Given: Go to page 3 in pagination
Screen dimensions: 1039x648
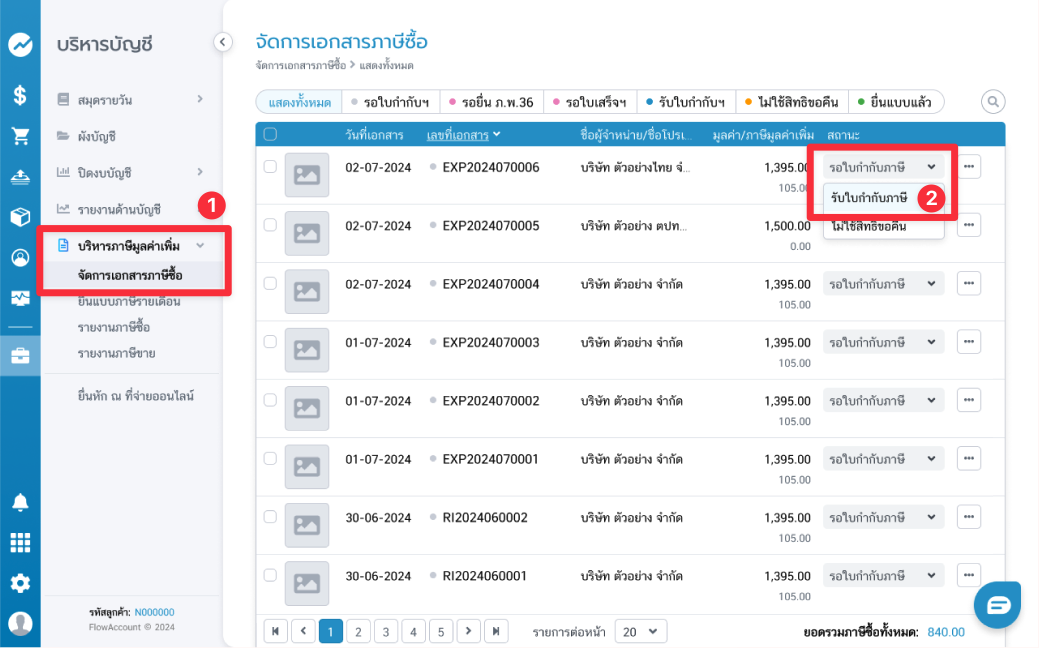Looking at the screenshot, I should click(385, 631).
